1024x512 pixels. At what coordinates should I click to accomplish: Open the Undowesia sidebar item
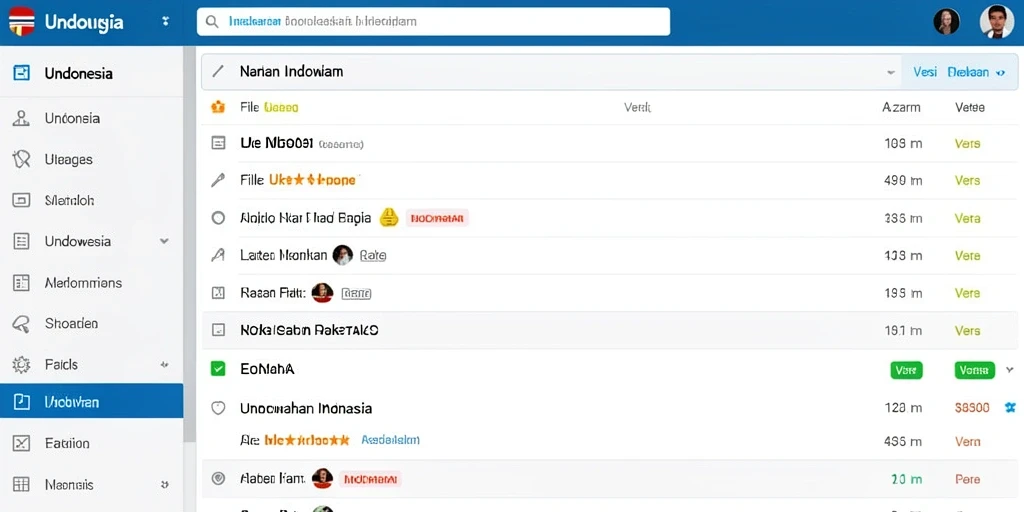coord(91,241)
